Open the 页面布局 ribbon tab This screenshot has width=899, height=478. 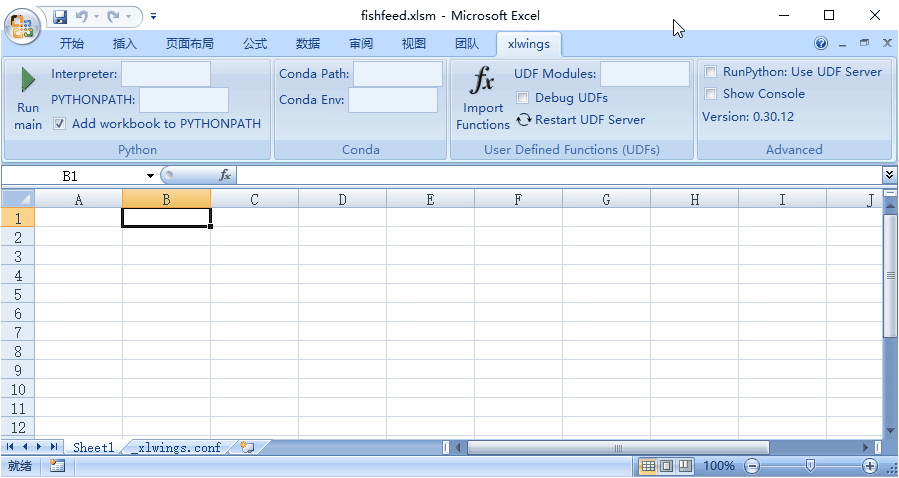[x=190, y=44]
